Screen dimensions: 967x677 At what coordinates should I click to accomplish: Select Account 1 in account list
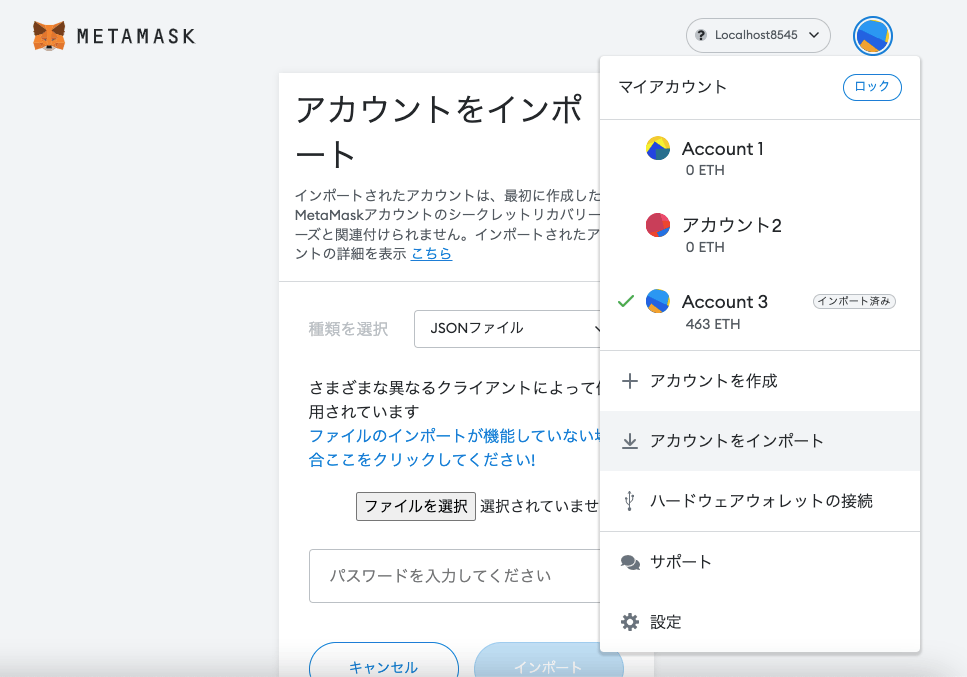pyautogui.click(x=760, y=158)
